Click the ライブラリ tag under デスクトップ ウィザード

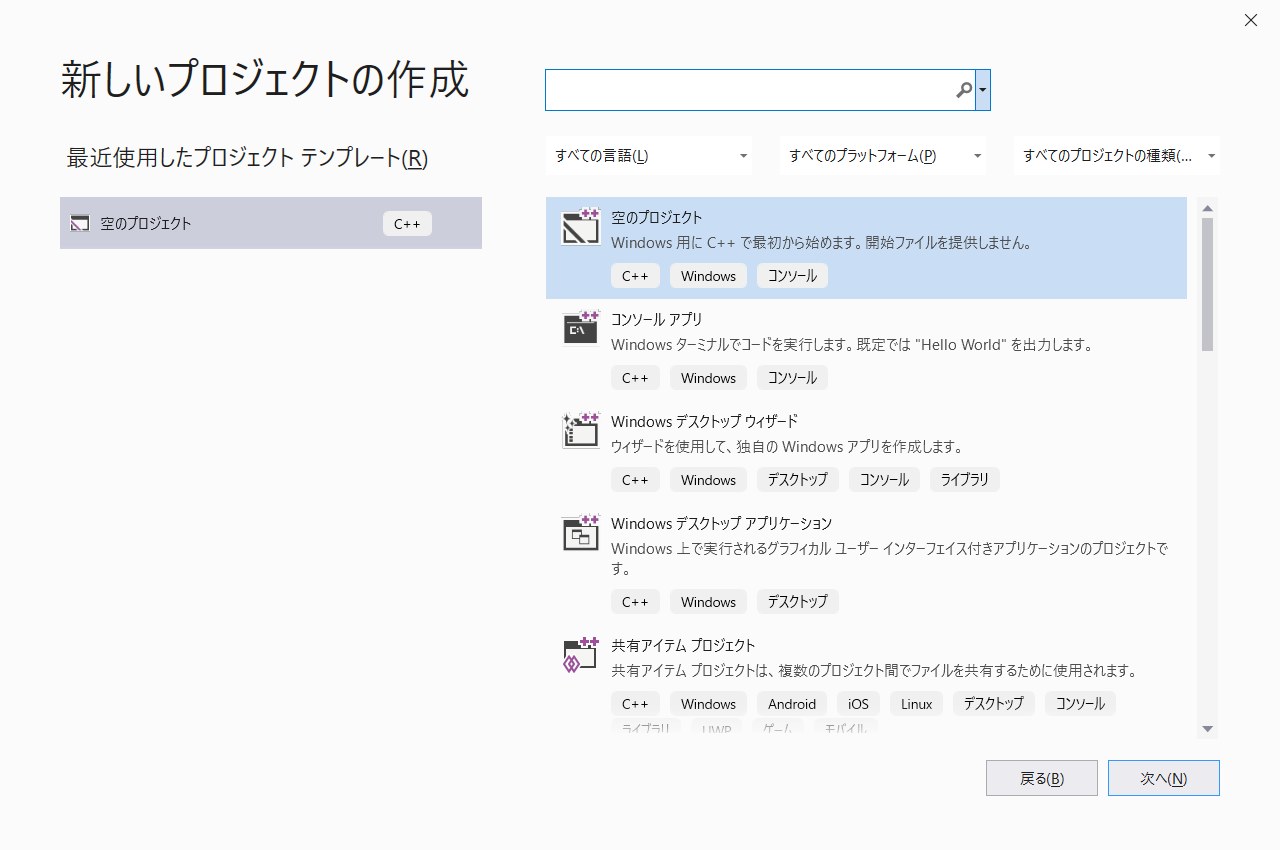click(x=965, y=480)
